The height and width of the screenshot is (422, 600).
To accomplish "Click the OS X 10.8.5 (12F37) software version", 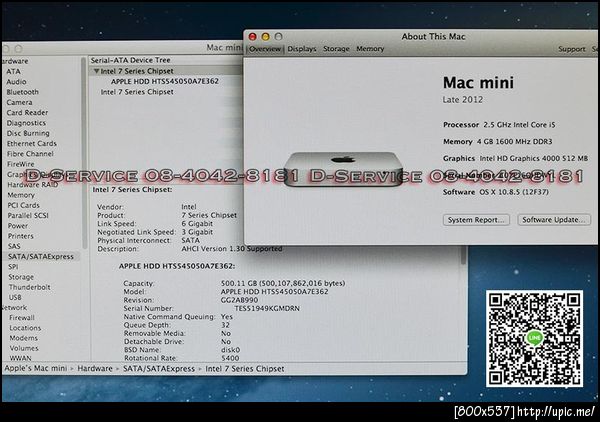I will [x=514, y=192].
